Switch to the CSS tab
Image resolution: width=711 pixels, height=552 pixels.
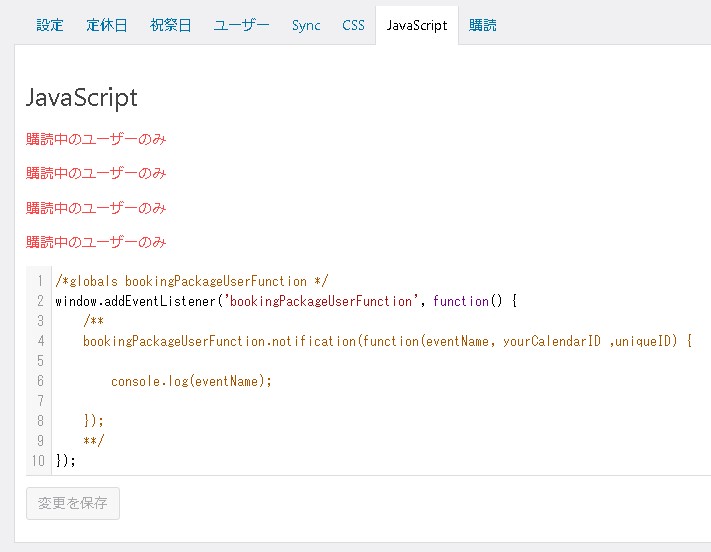pos(353,25)
